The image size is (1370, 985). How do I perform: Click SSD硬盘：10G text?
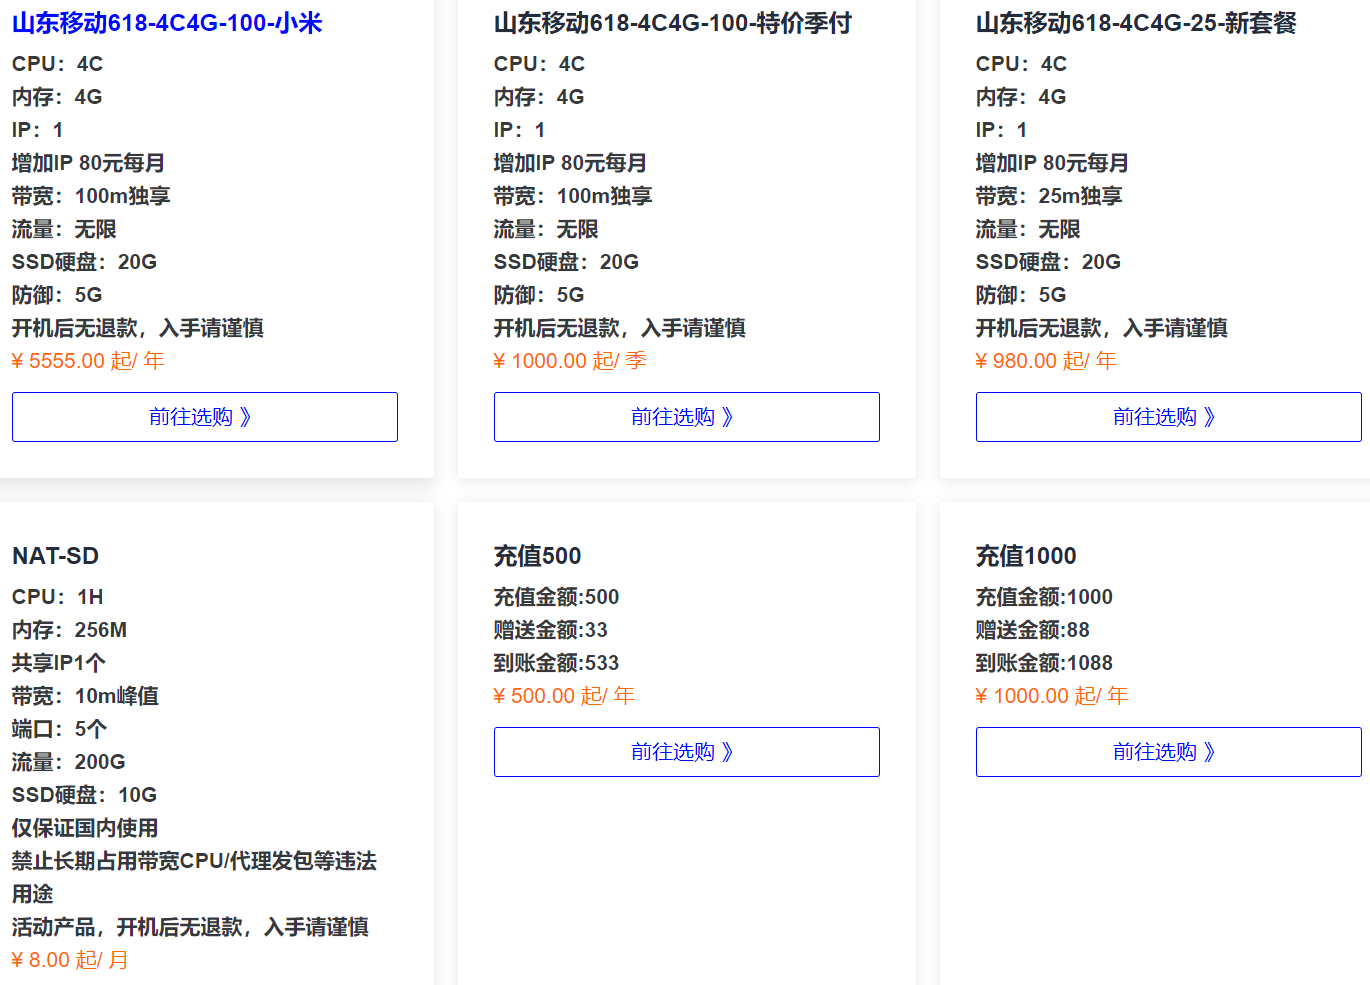(85, 795)
